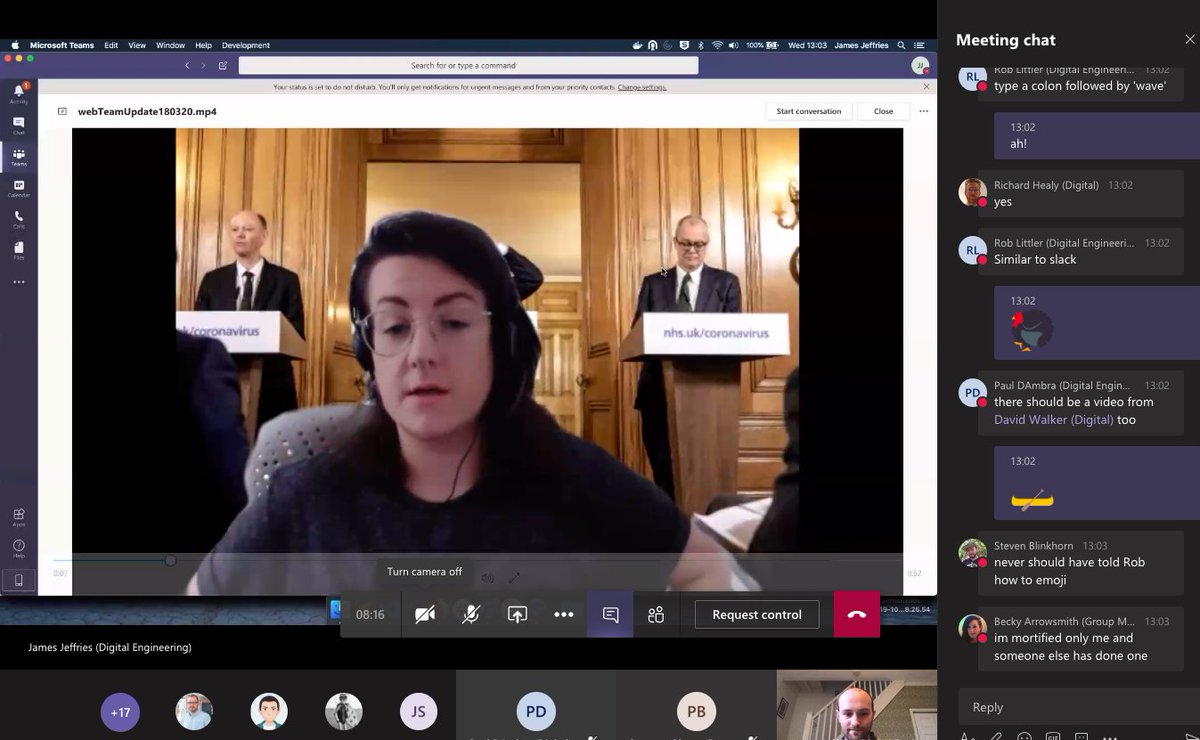Show participants panel
This screenshot has width=1200, height=740.
656,614
